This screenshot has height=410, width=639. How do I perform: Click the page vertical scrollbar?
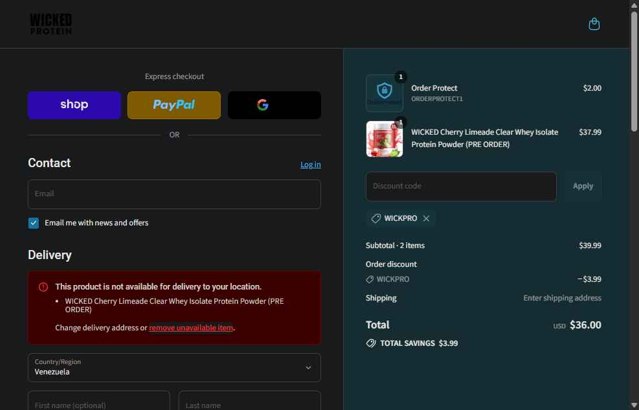pos(634,71)
